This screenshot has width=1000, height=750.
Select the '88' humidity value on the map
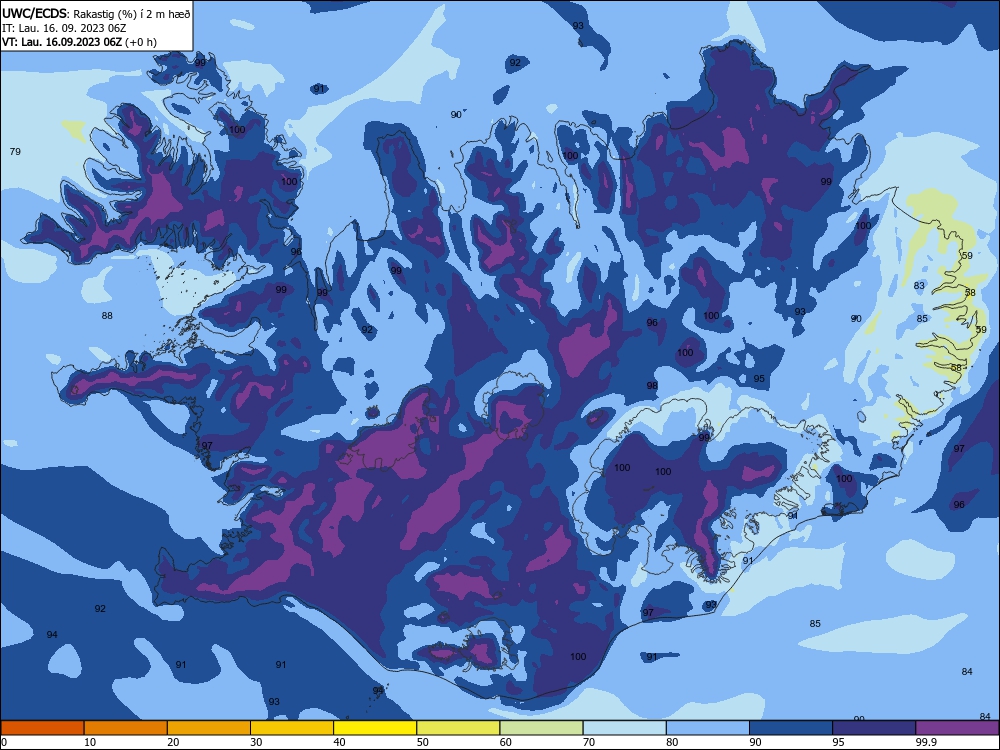coord(107,316)
